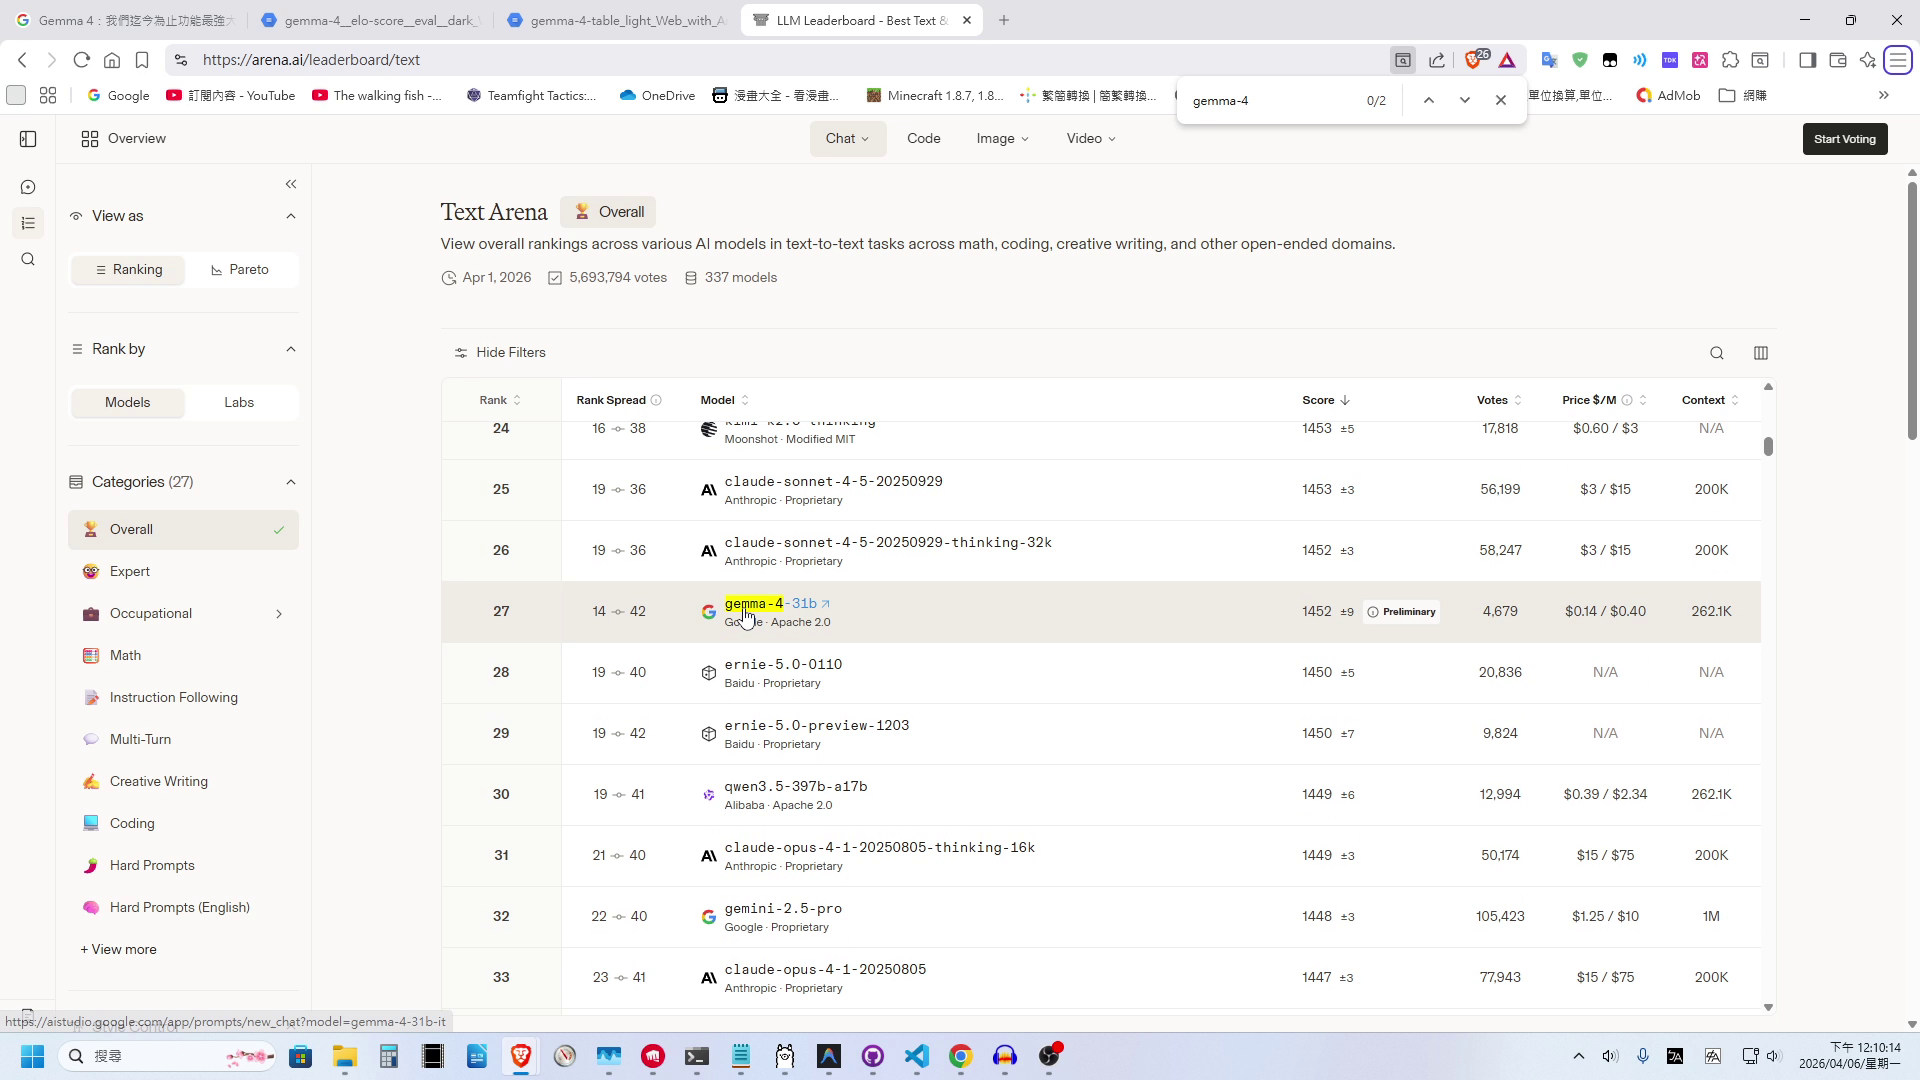The height and width of the screenshot is (1080, 1920).
Task: Sort by Rank column header
Action: point(500,400)
